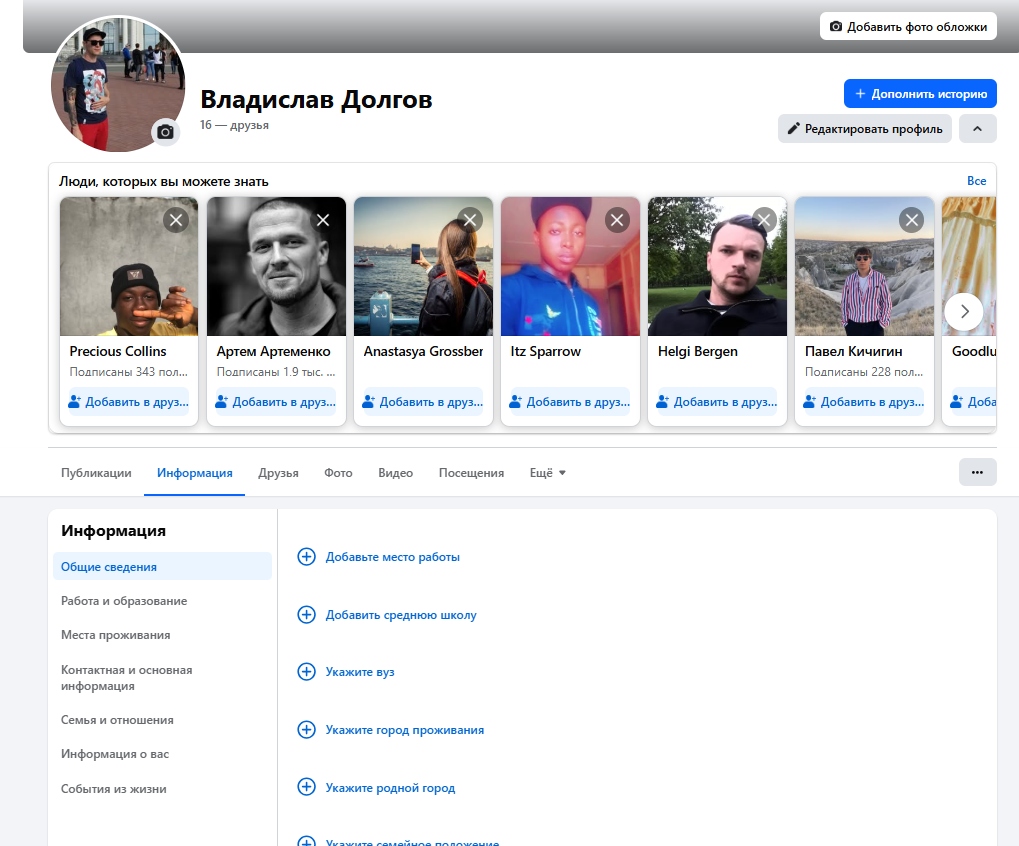The image size is (1019, 846).
Task: Open Артем Артеменко profile photo
Action: pos(276,266)
